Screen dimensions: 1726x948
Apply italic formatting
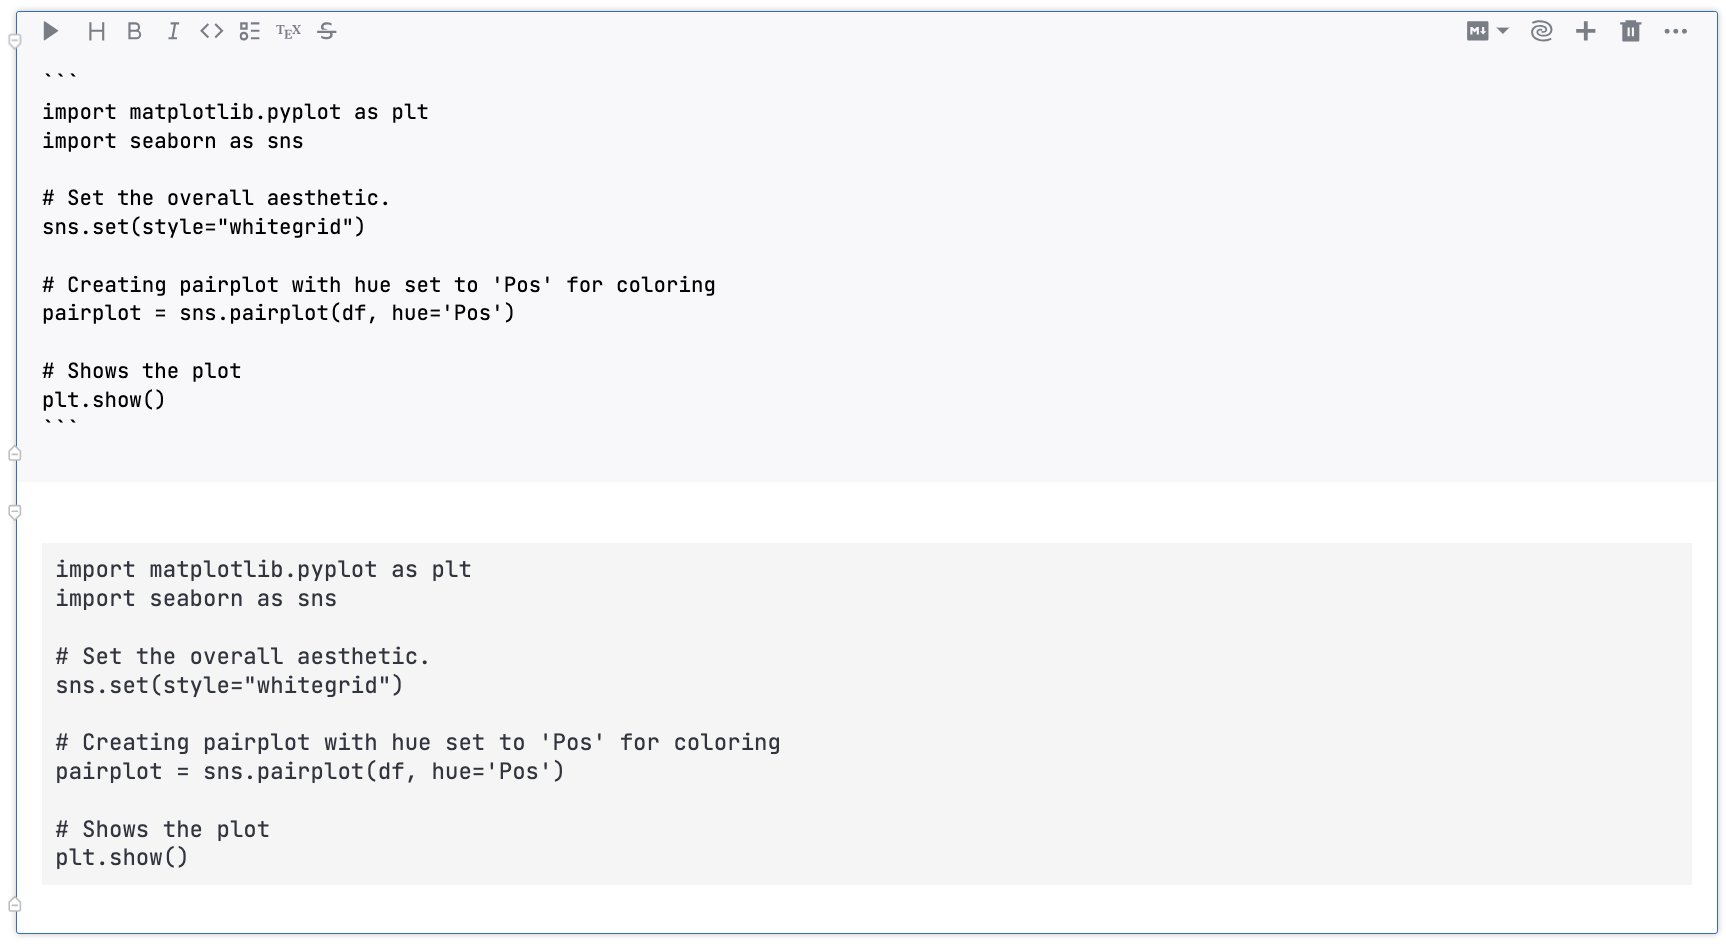coord(172,31)
